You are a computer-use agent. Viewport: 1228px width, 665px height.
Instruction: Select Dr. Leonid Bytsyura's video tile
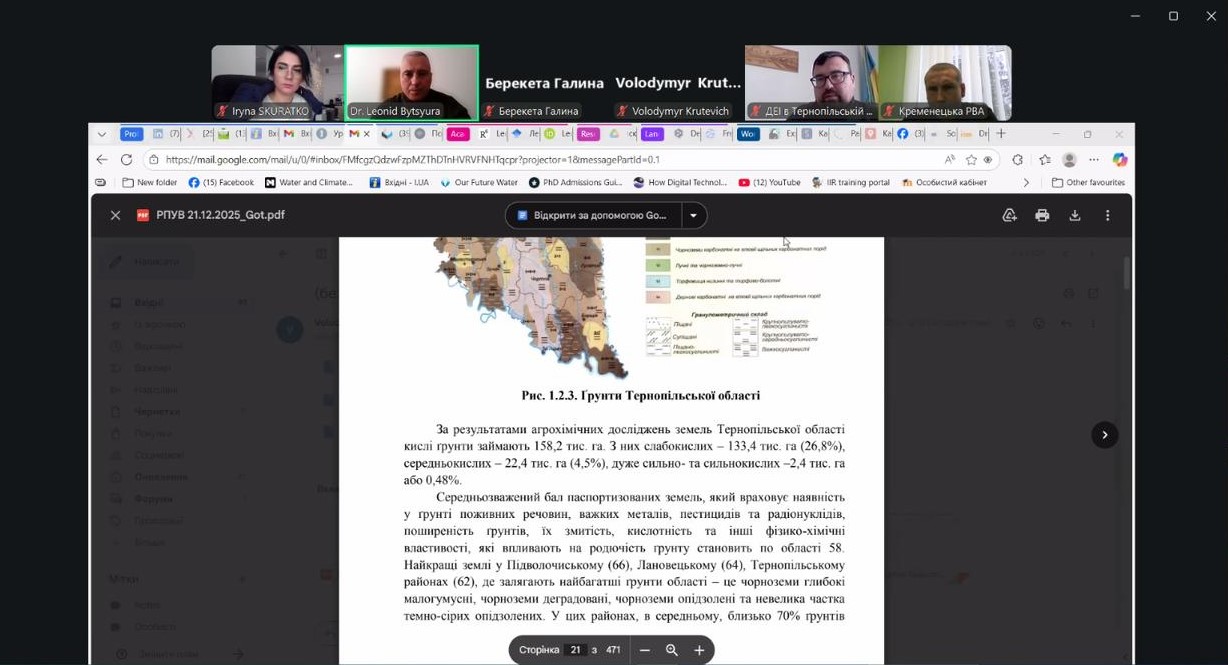click(x=411, y=83)
